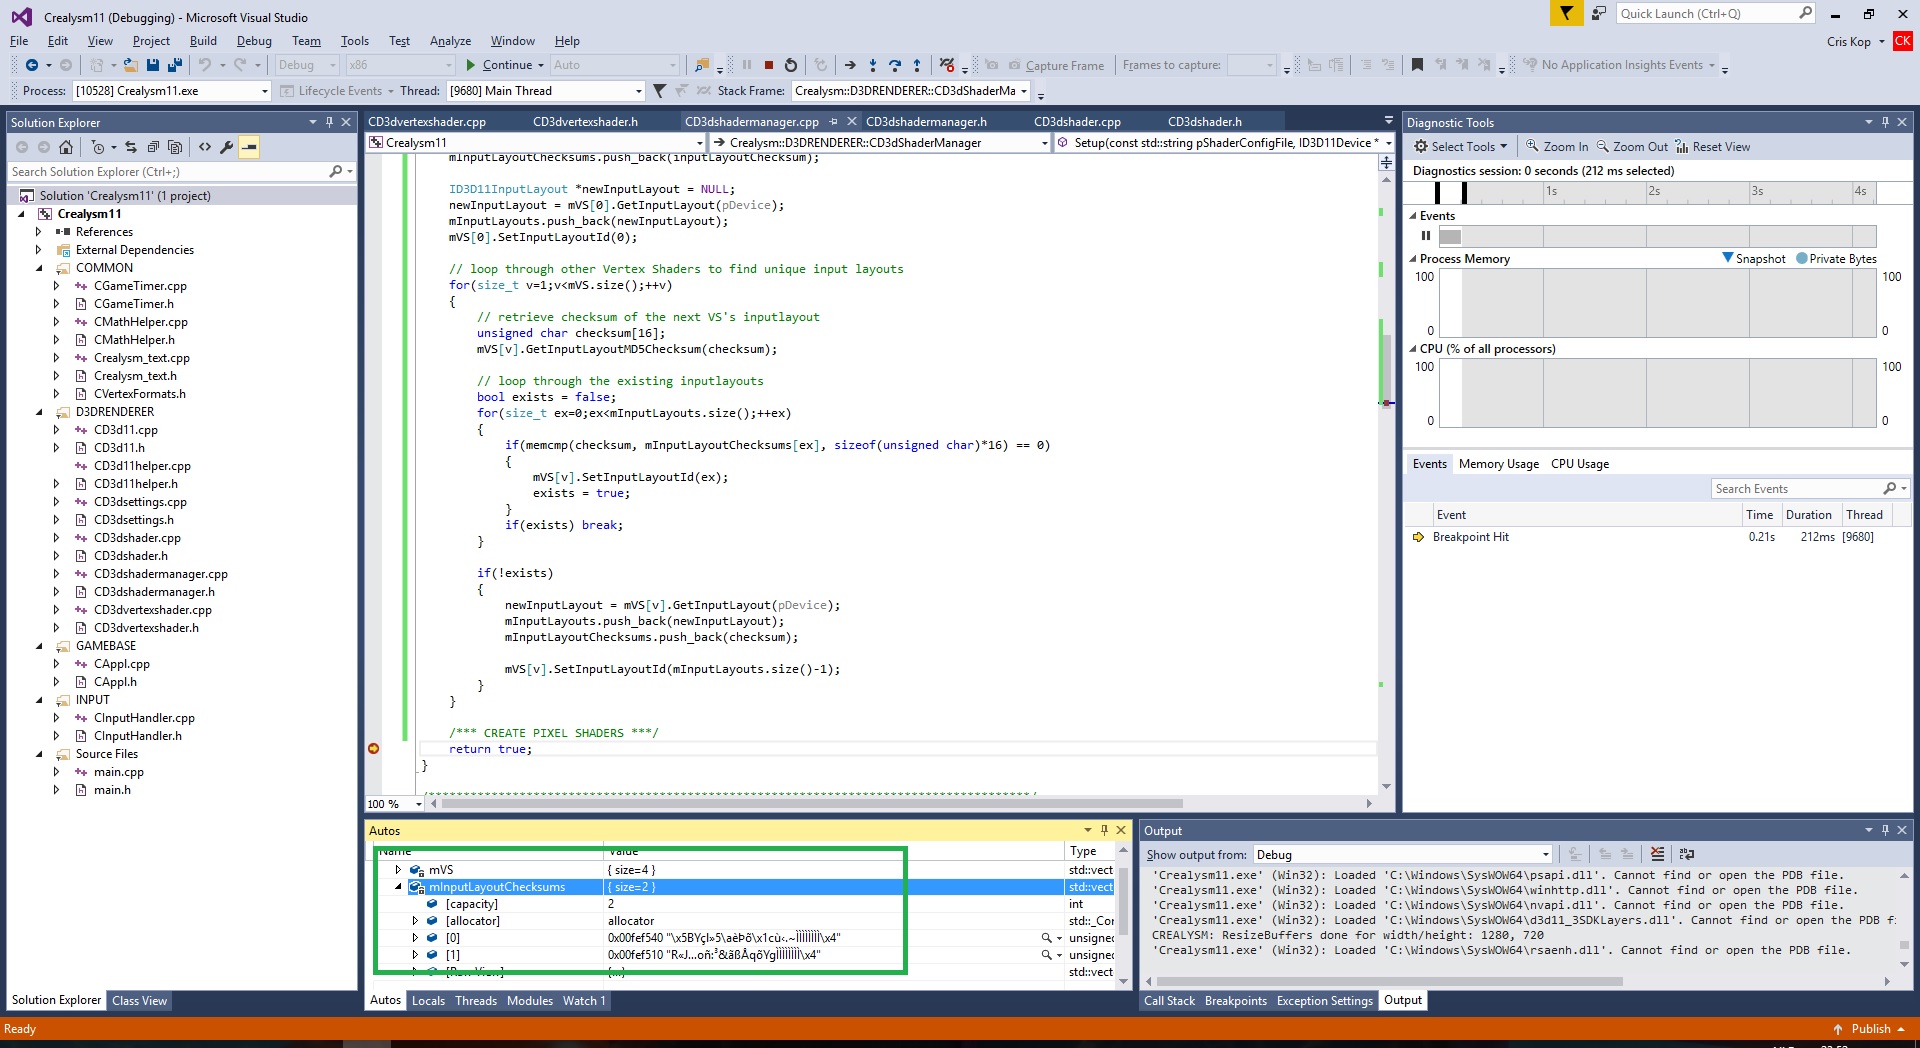The width and height of the screenshot is (1920, 1048).
Task: Click the Save All icon
Action: click(x=175, y=65)
